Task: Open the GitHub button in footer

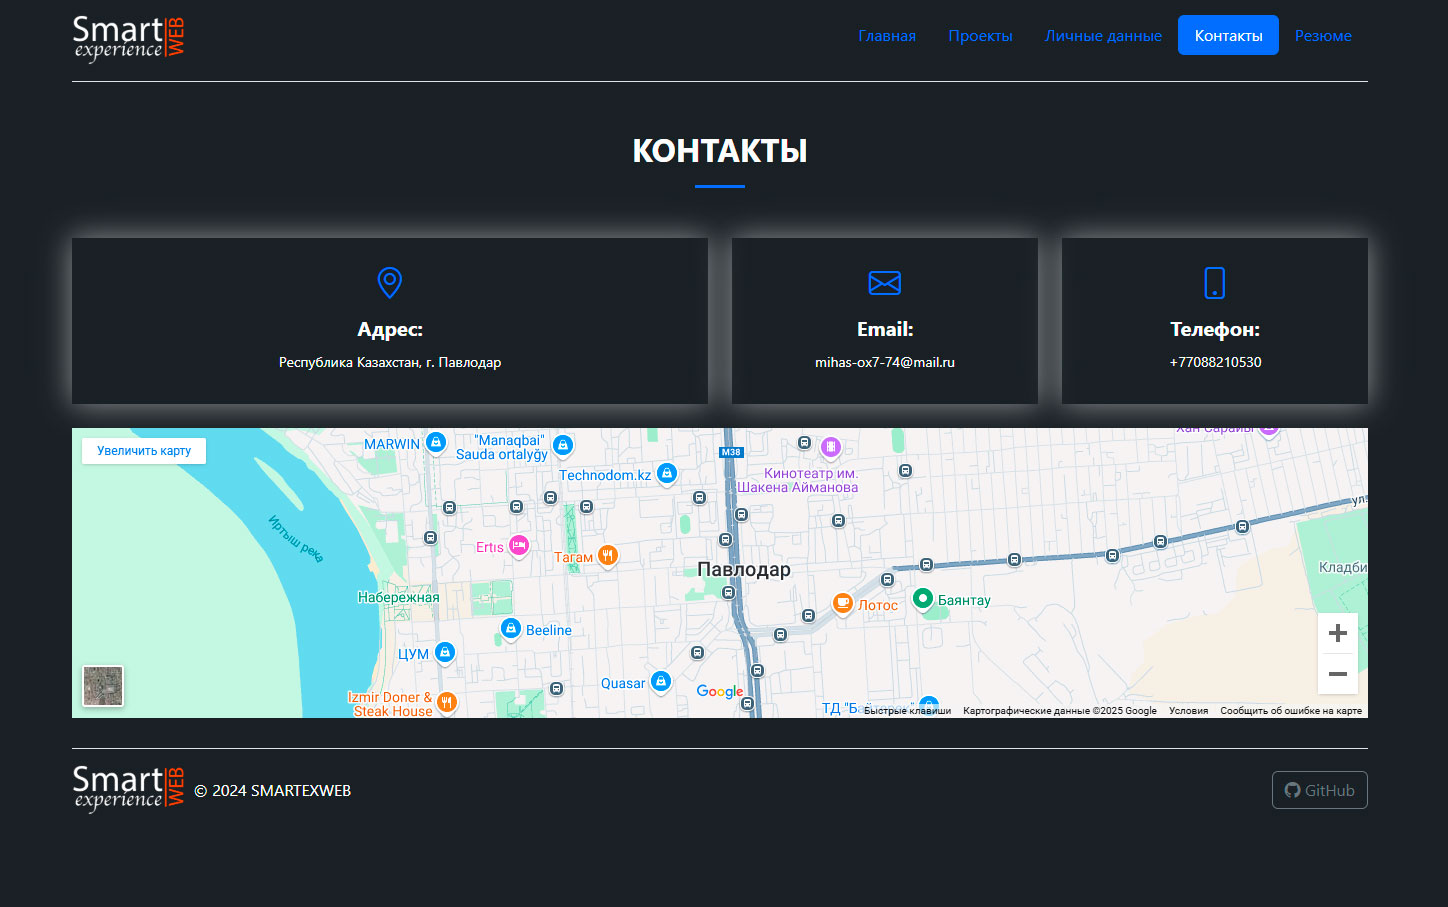Action: [x=1319, y=790]
